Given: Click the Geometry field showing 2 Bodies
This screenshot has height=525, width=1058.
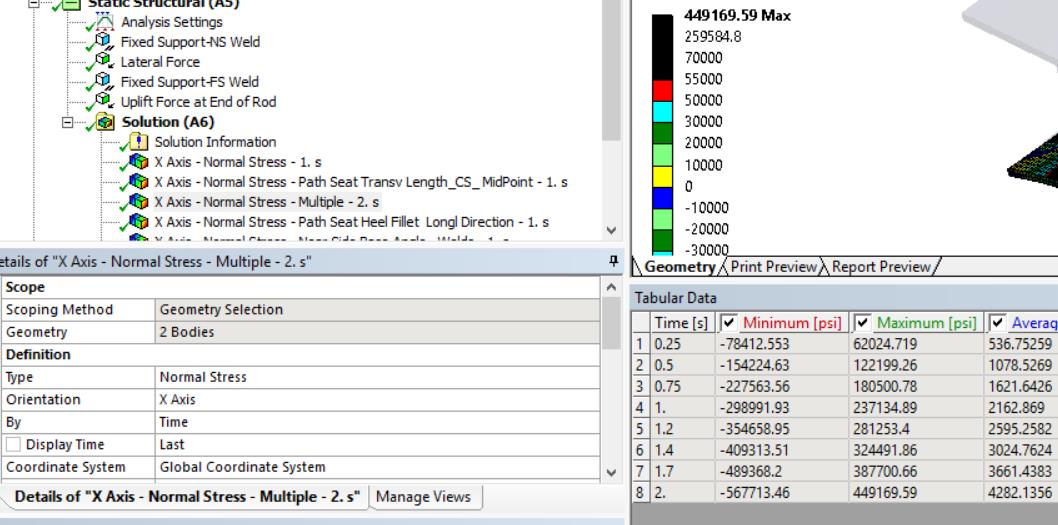Looking at the screenshot, I should (x=377, y=332).
